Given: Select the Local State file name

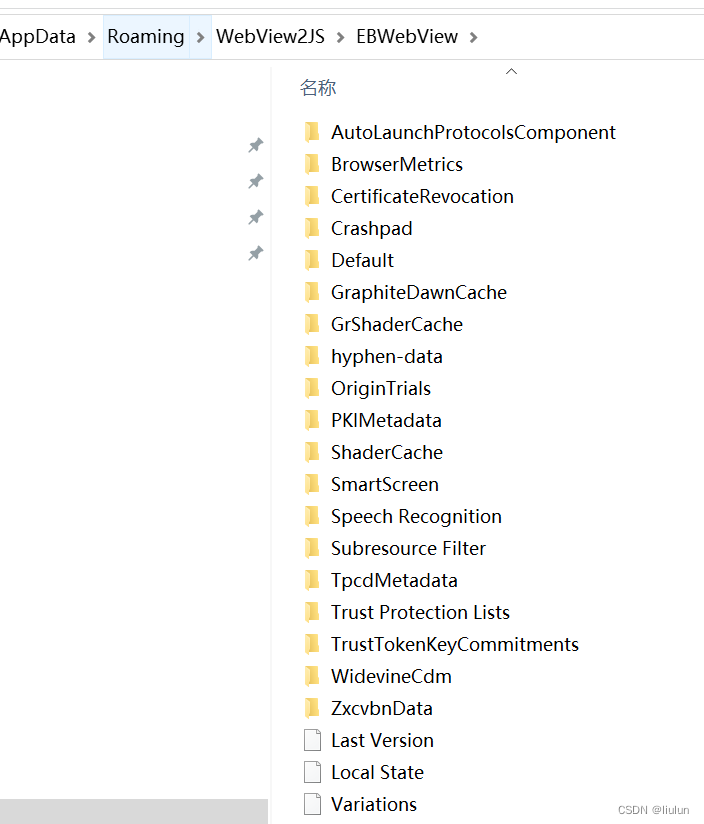Looking at the screenshot, I should coord(377,772).
